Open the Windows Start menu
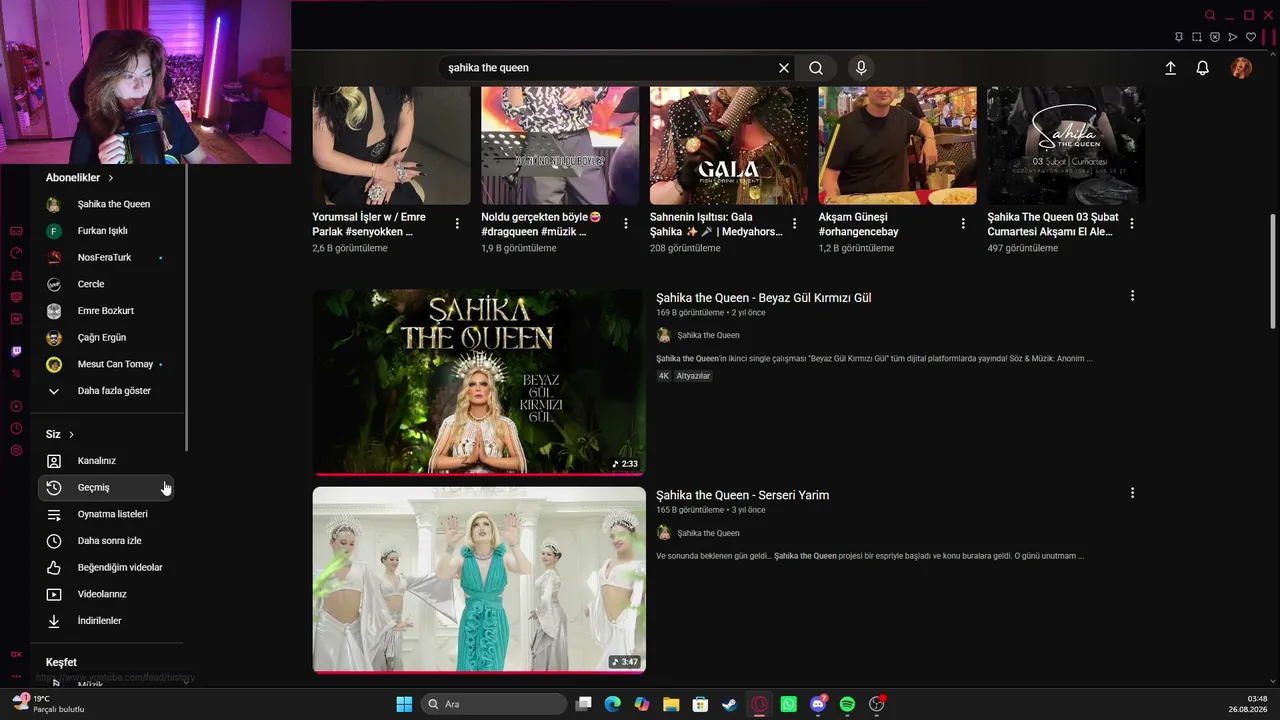 click(404, 704)
